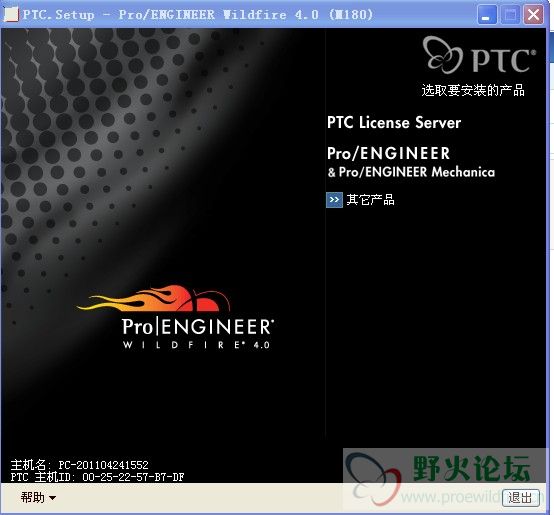Minimize the PTC Setup window
The height and width of the screenshot is (515, 554).
[x=487, y=15]
